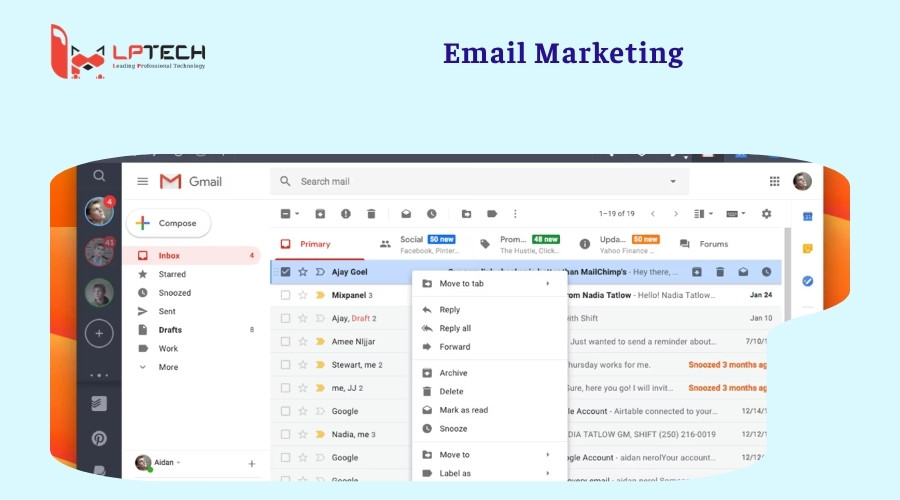The width and height of the screenshot is (900, 500).
Task: Switch to the account avatar with the 41 badge
Action: 99,252
